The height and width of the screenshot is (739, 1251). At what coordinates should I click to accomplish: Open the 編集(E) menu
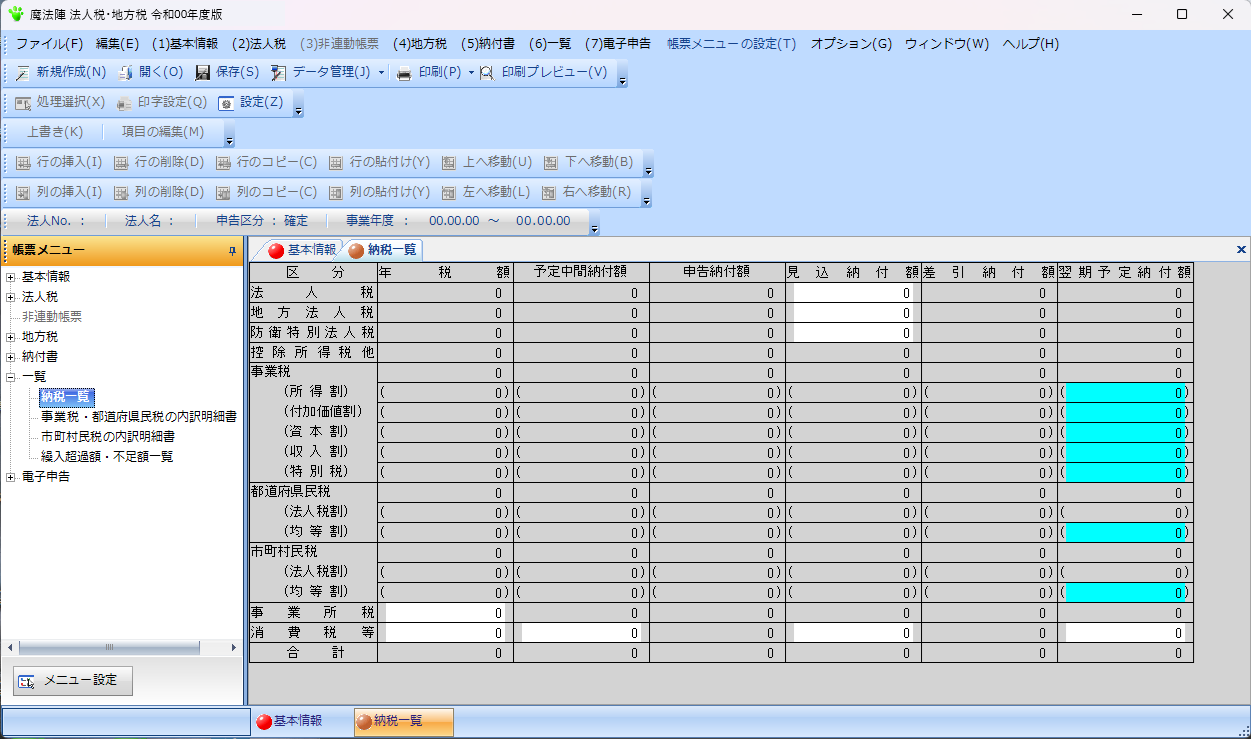coord(117,44)
